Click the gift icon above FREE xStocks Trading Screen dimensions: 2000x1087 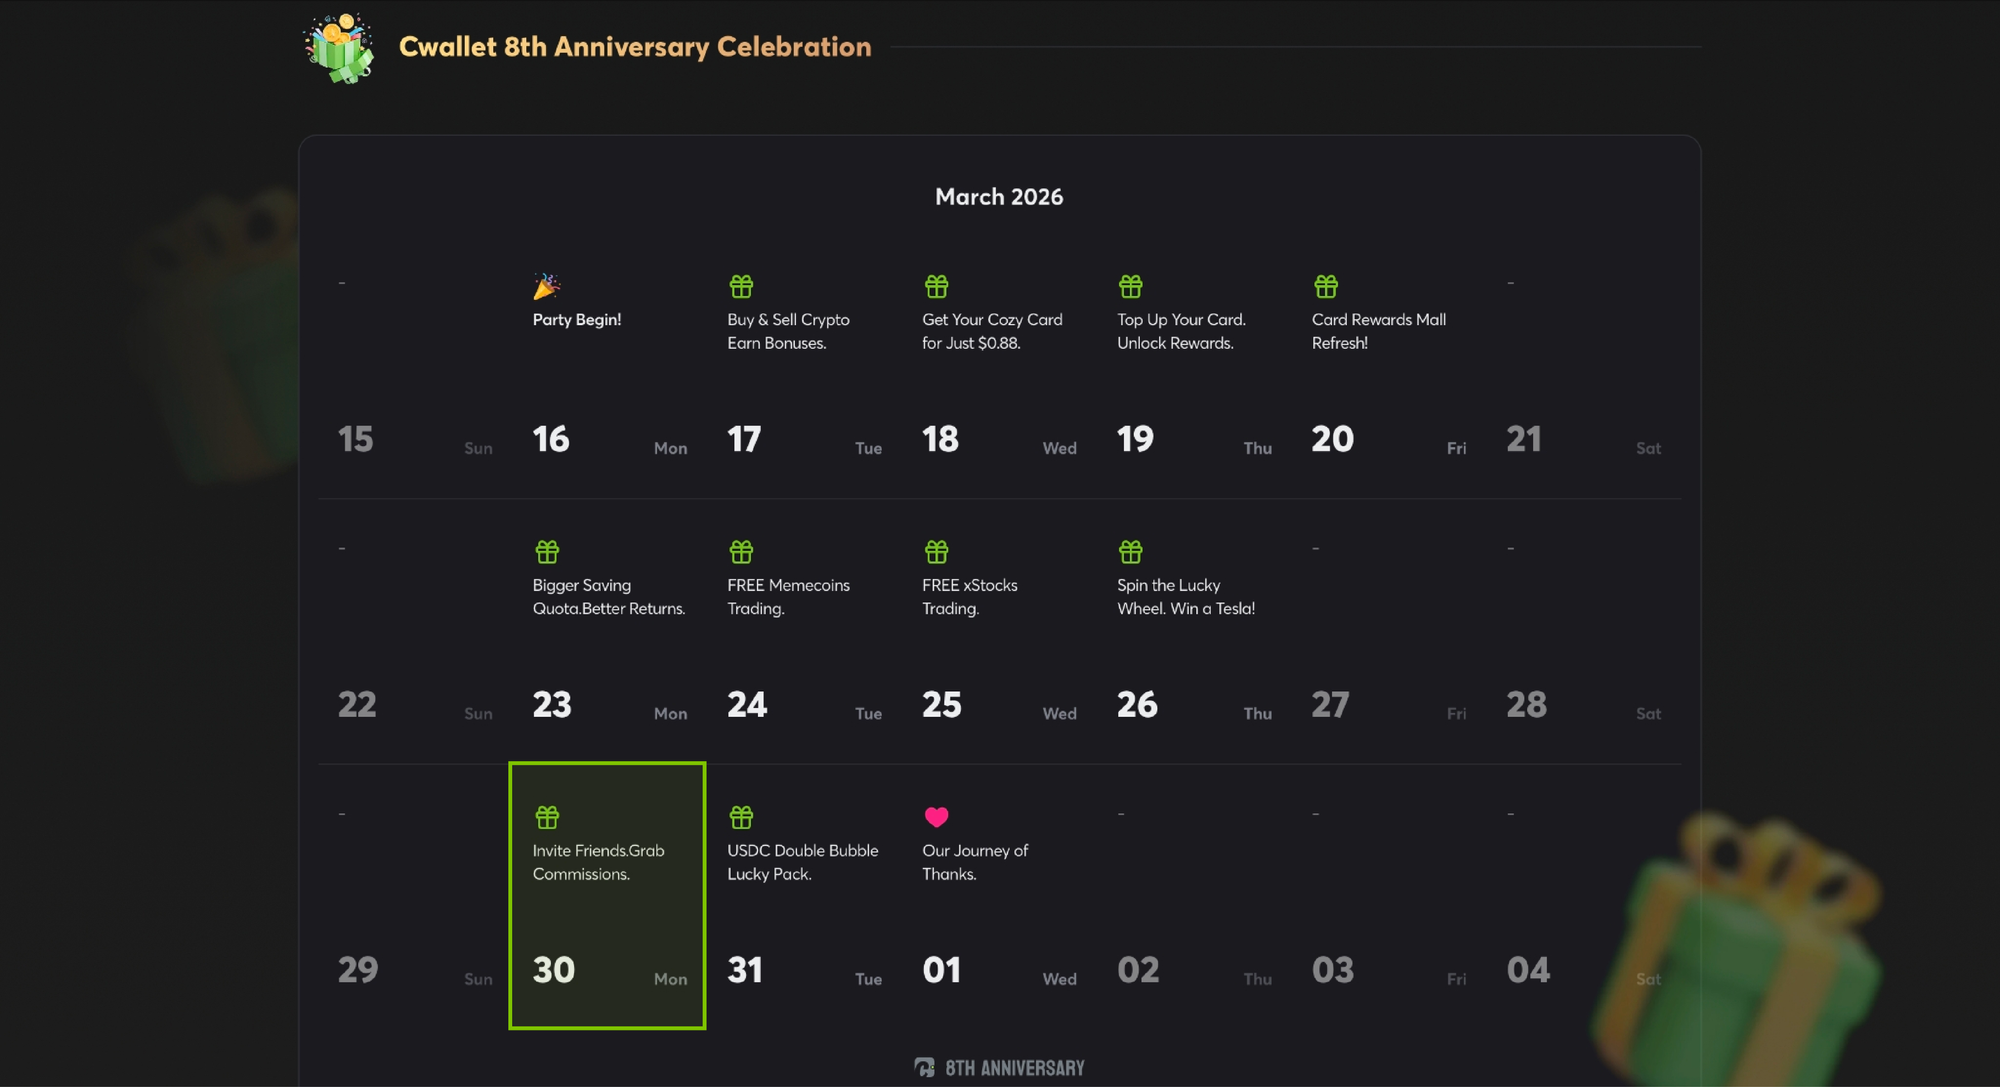tap(936, 552)
